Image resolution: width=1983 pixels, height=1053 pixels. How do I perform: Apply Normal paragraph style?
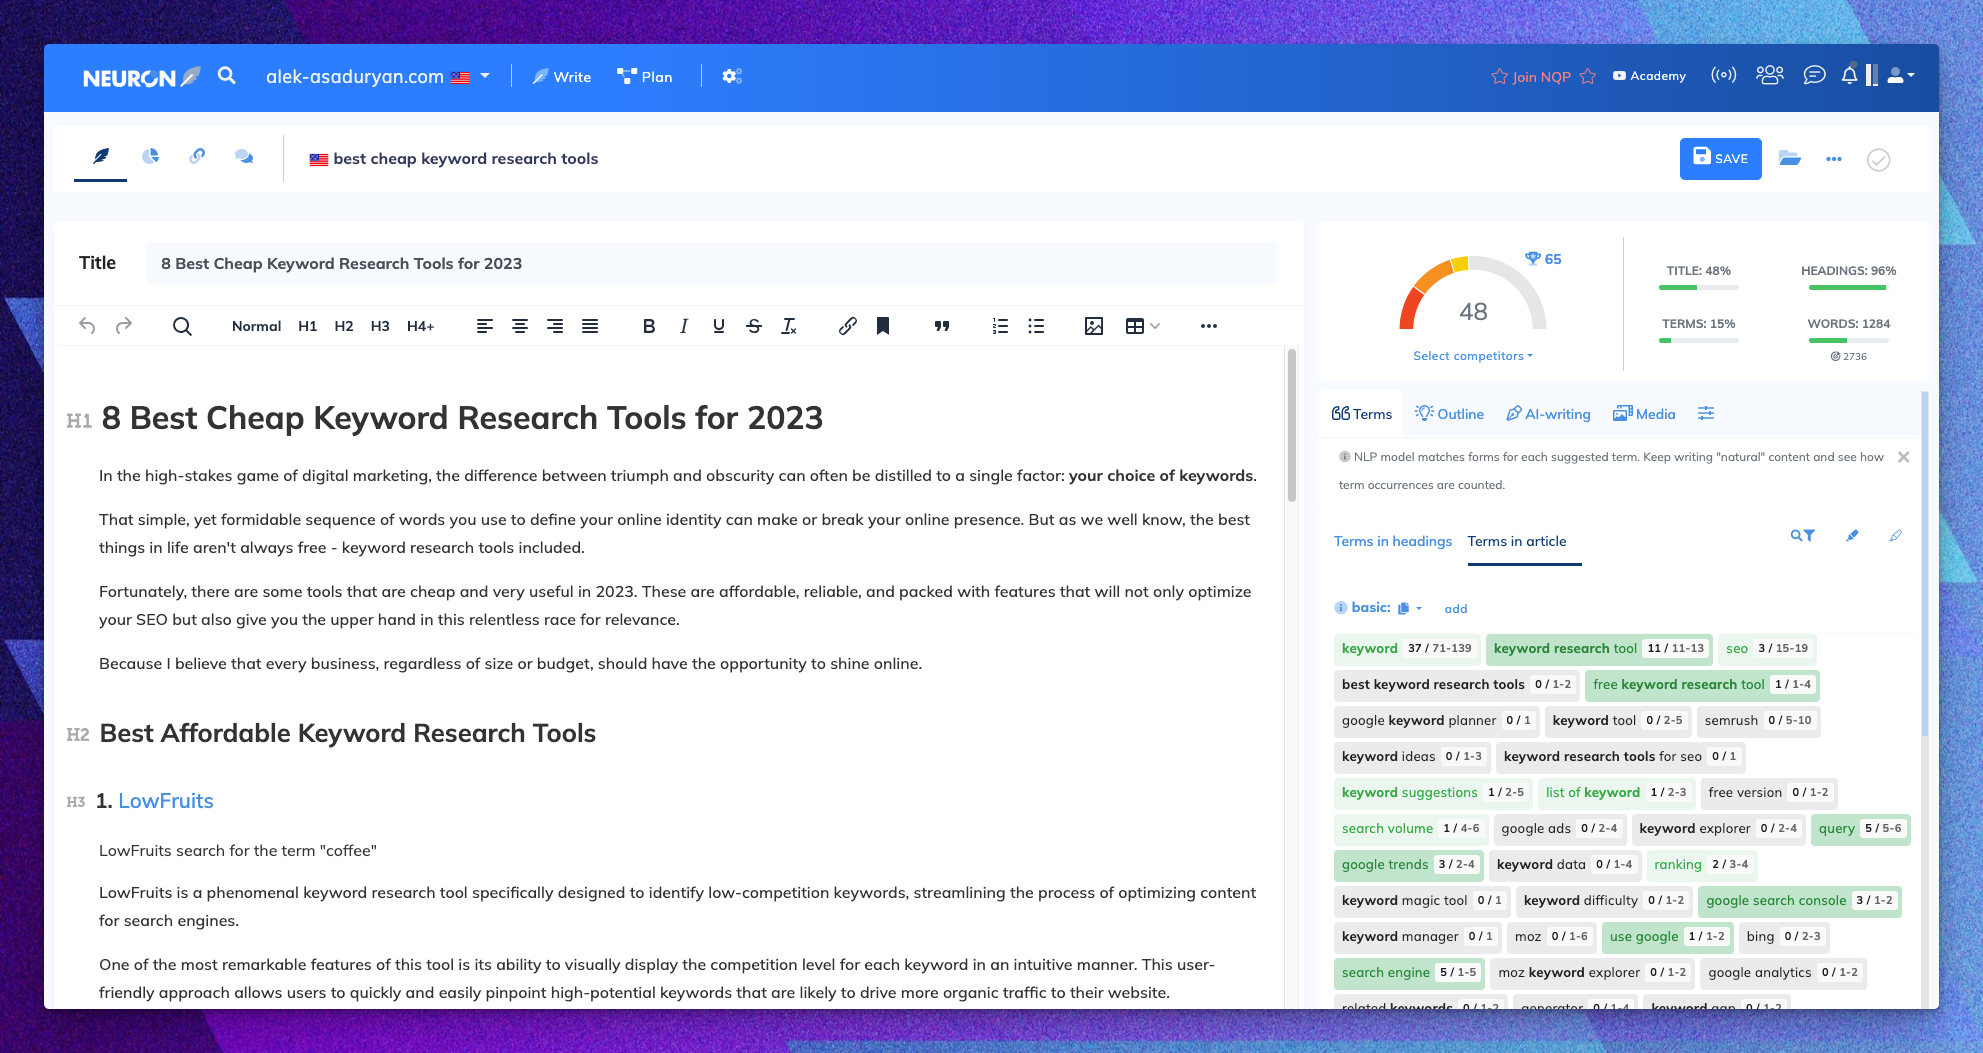pyautogui.click(x=256, y=326)
